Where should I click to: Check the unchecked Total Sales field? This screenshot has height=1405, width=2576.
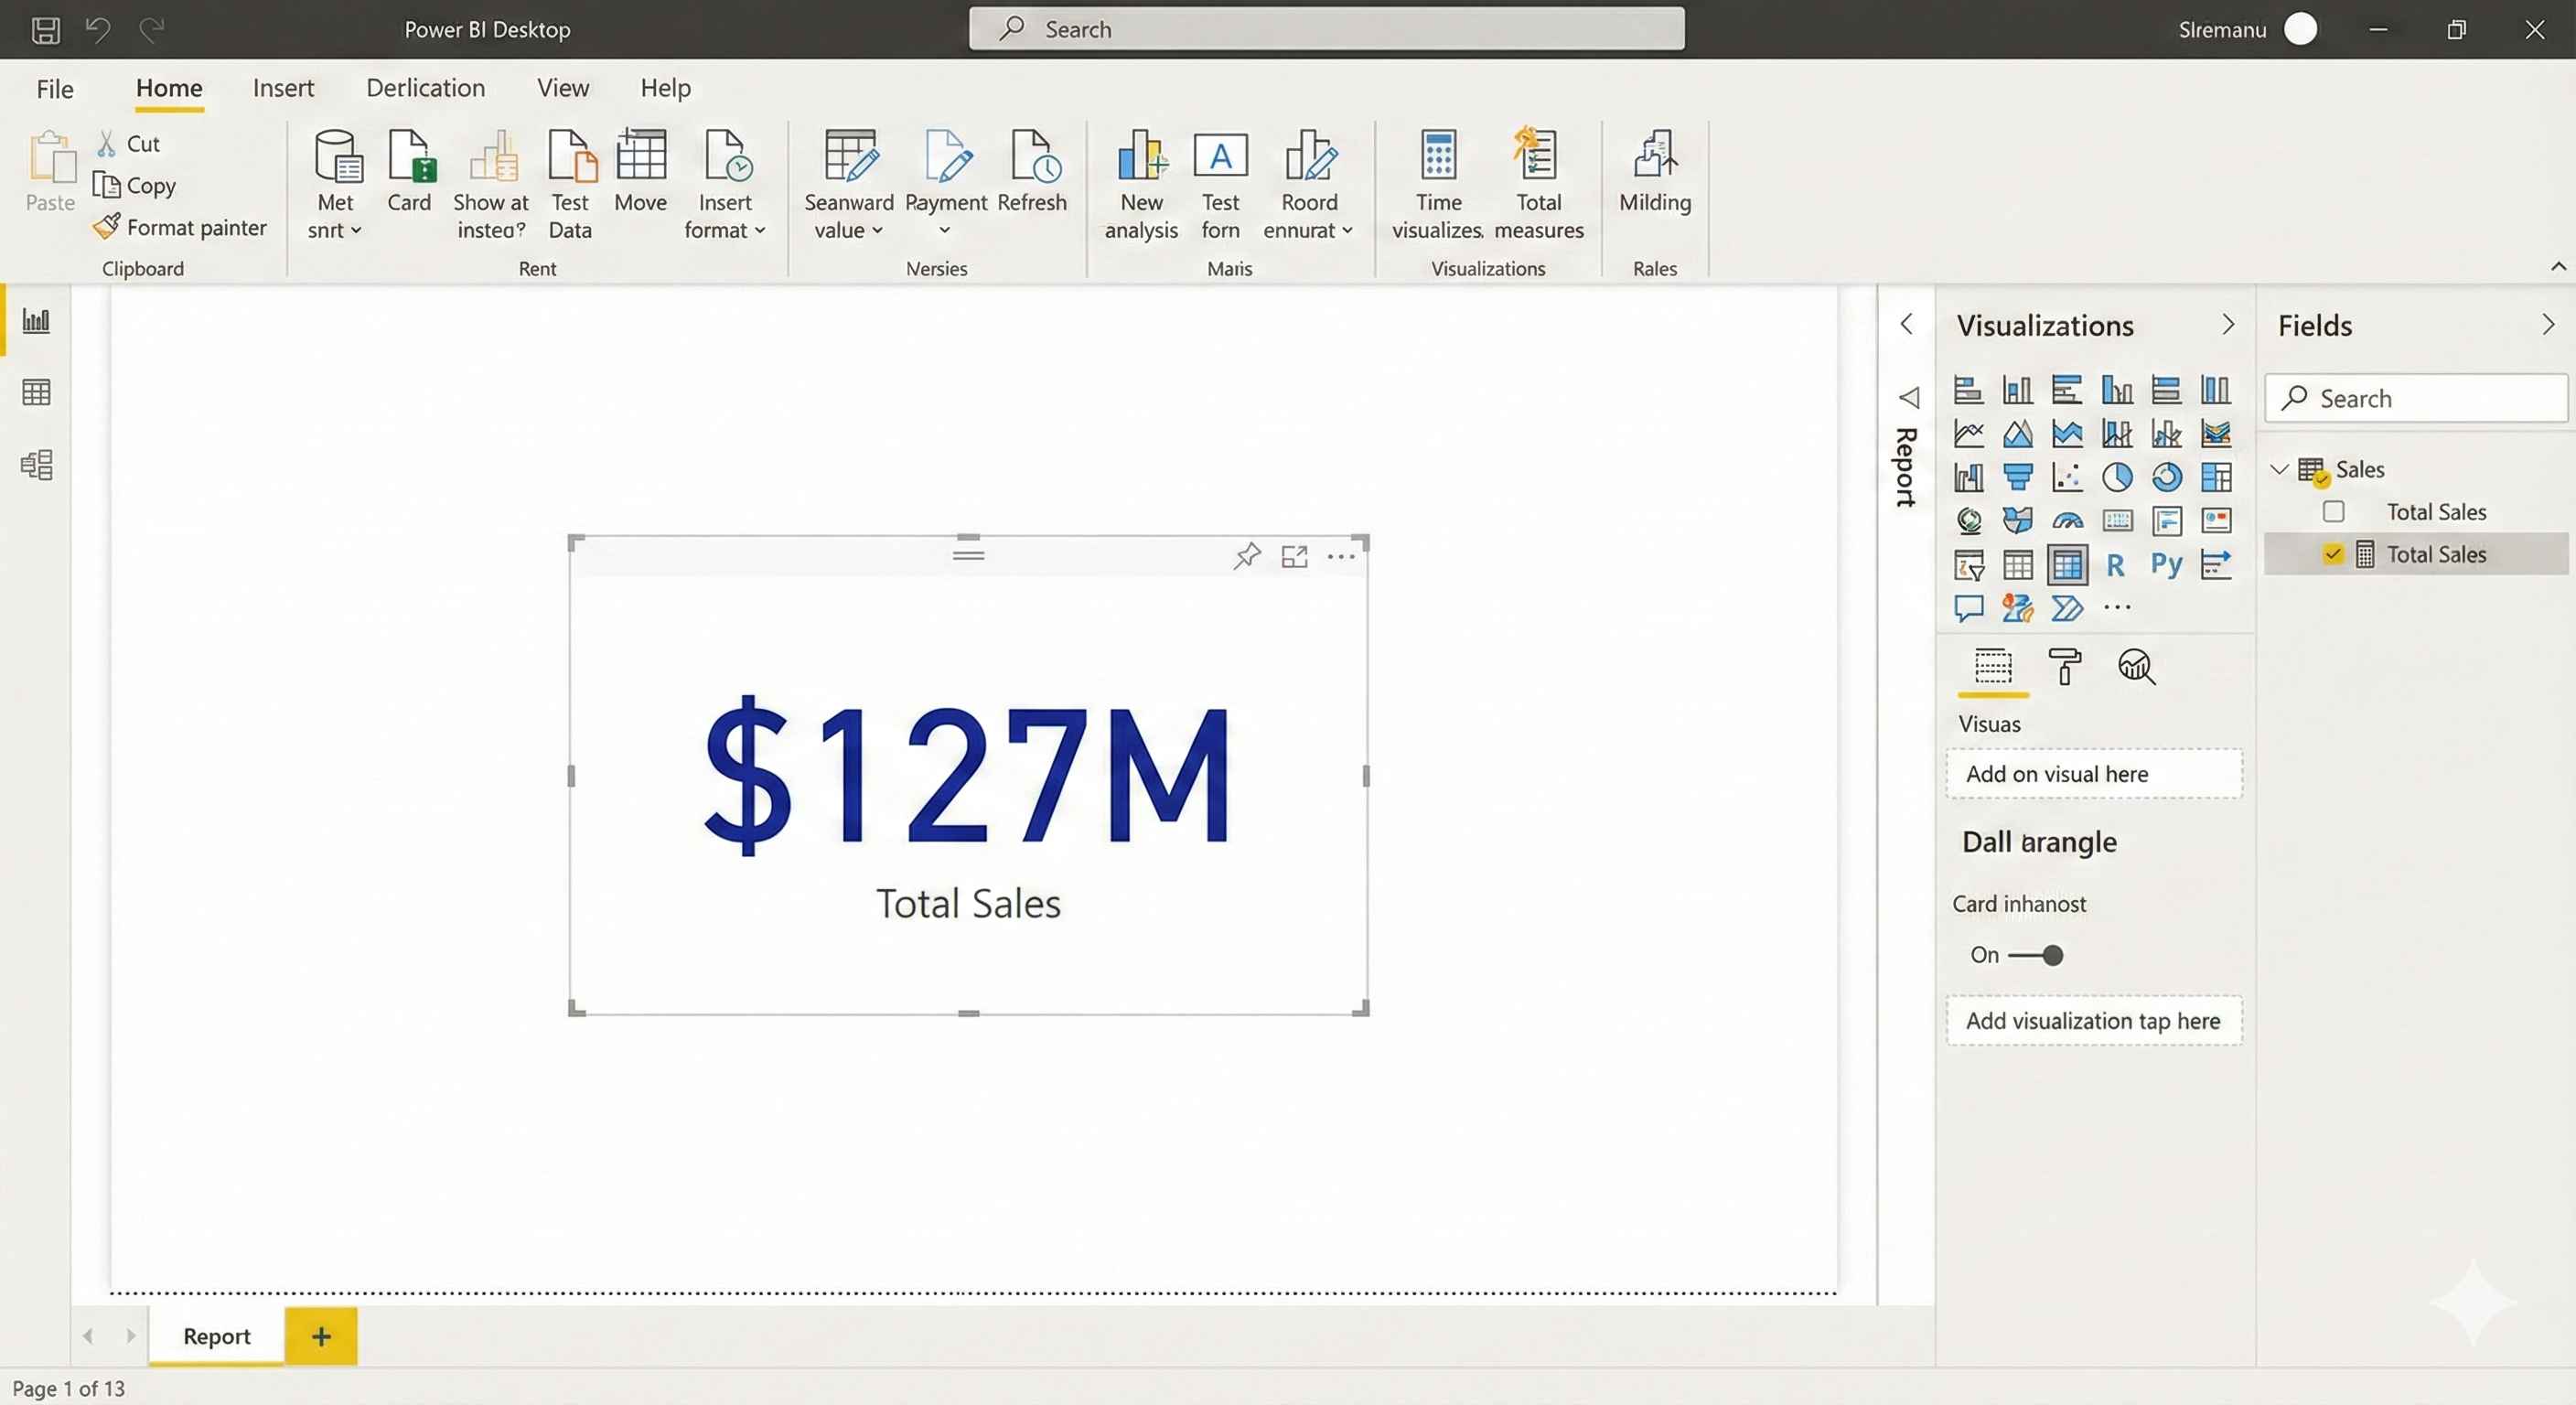click(2333, 512)
